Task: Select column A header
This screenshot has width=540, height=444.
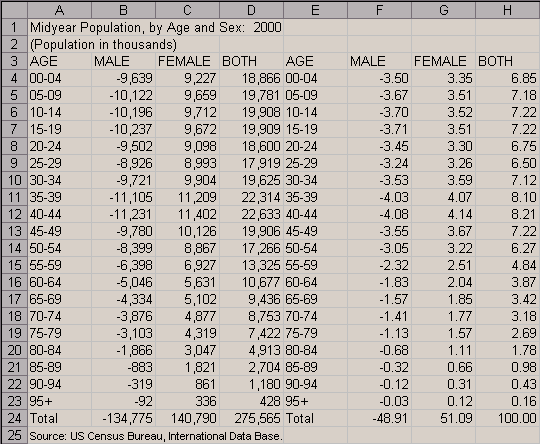Action: pyautogui.click(x=59, y=10)
